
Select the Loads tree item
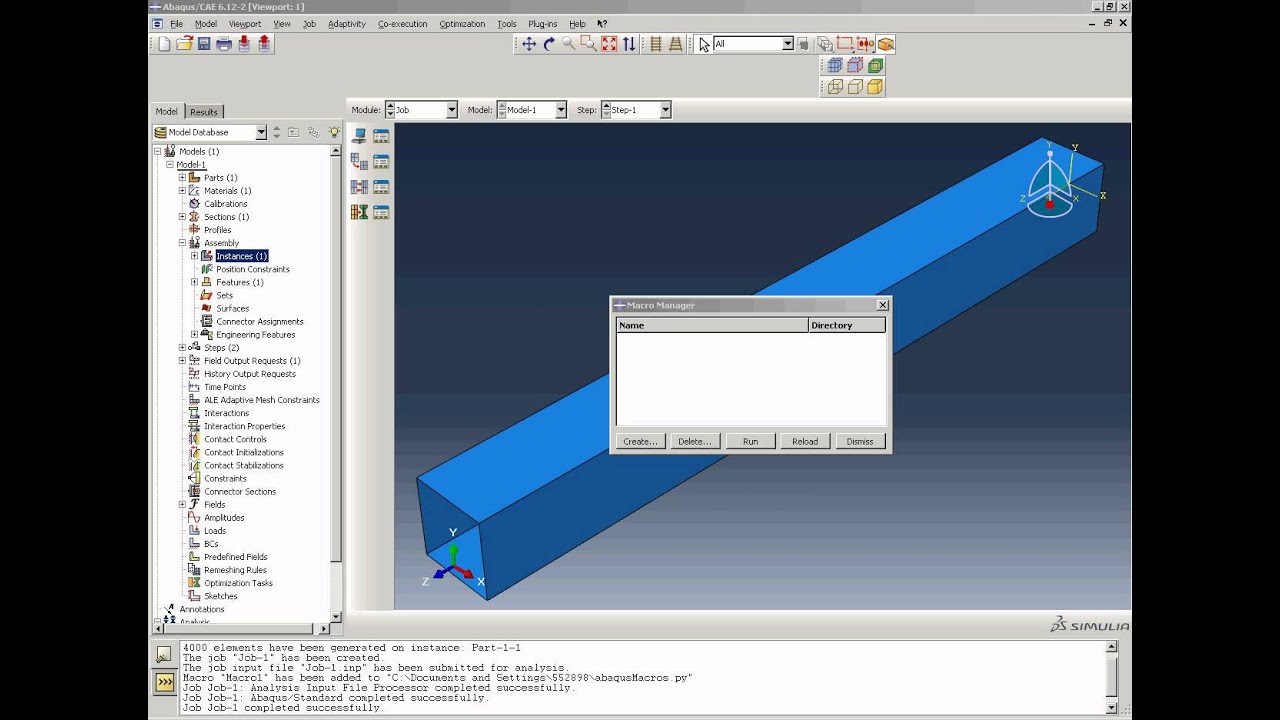[x=215, y=530]
